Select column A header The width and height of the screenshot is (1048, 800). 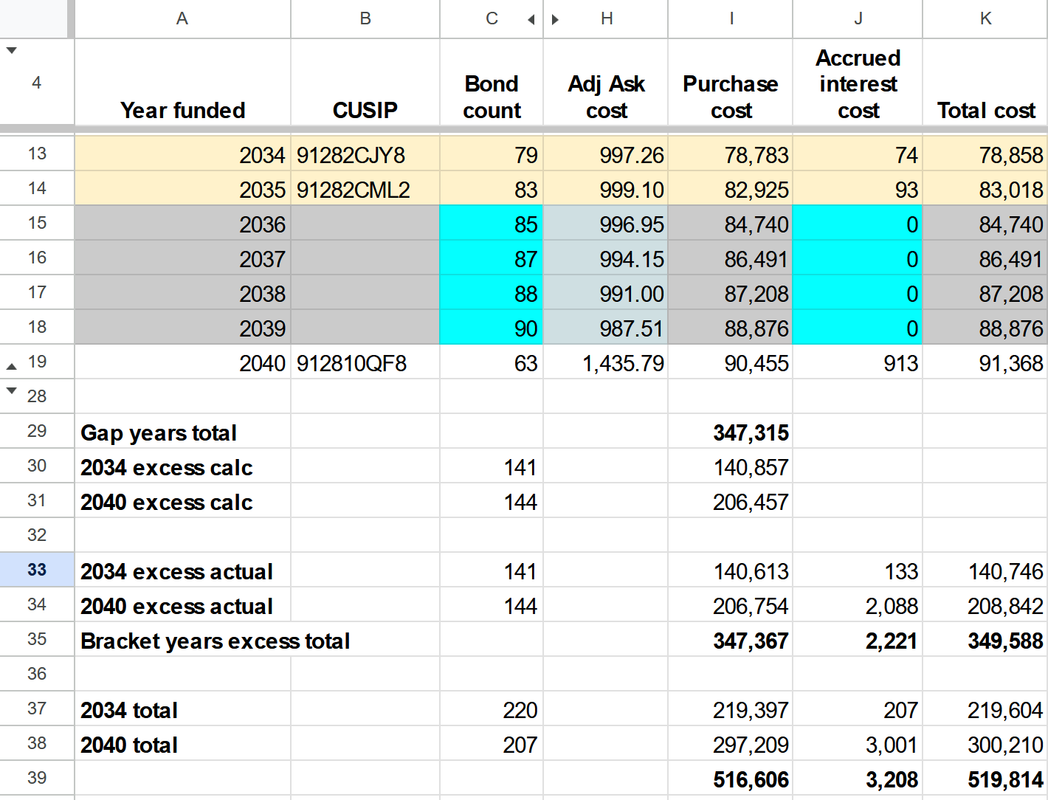tap(182, 19)
